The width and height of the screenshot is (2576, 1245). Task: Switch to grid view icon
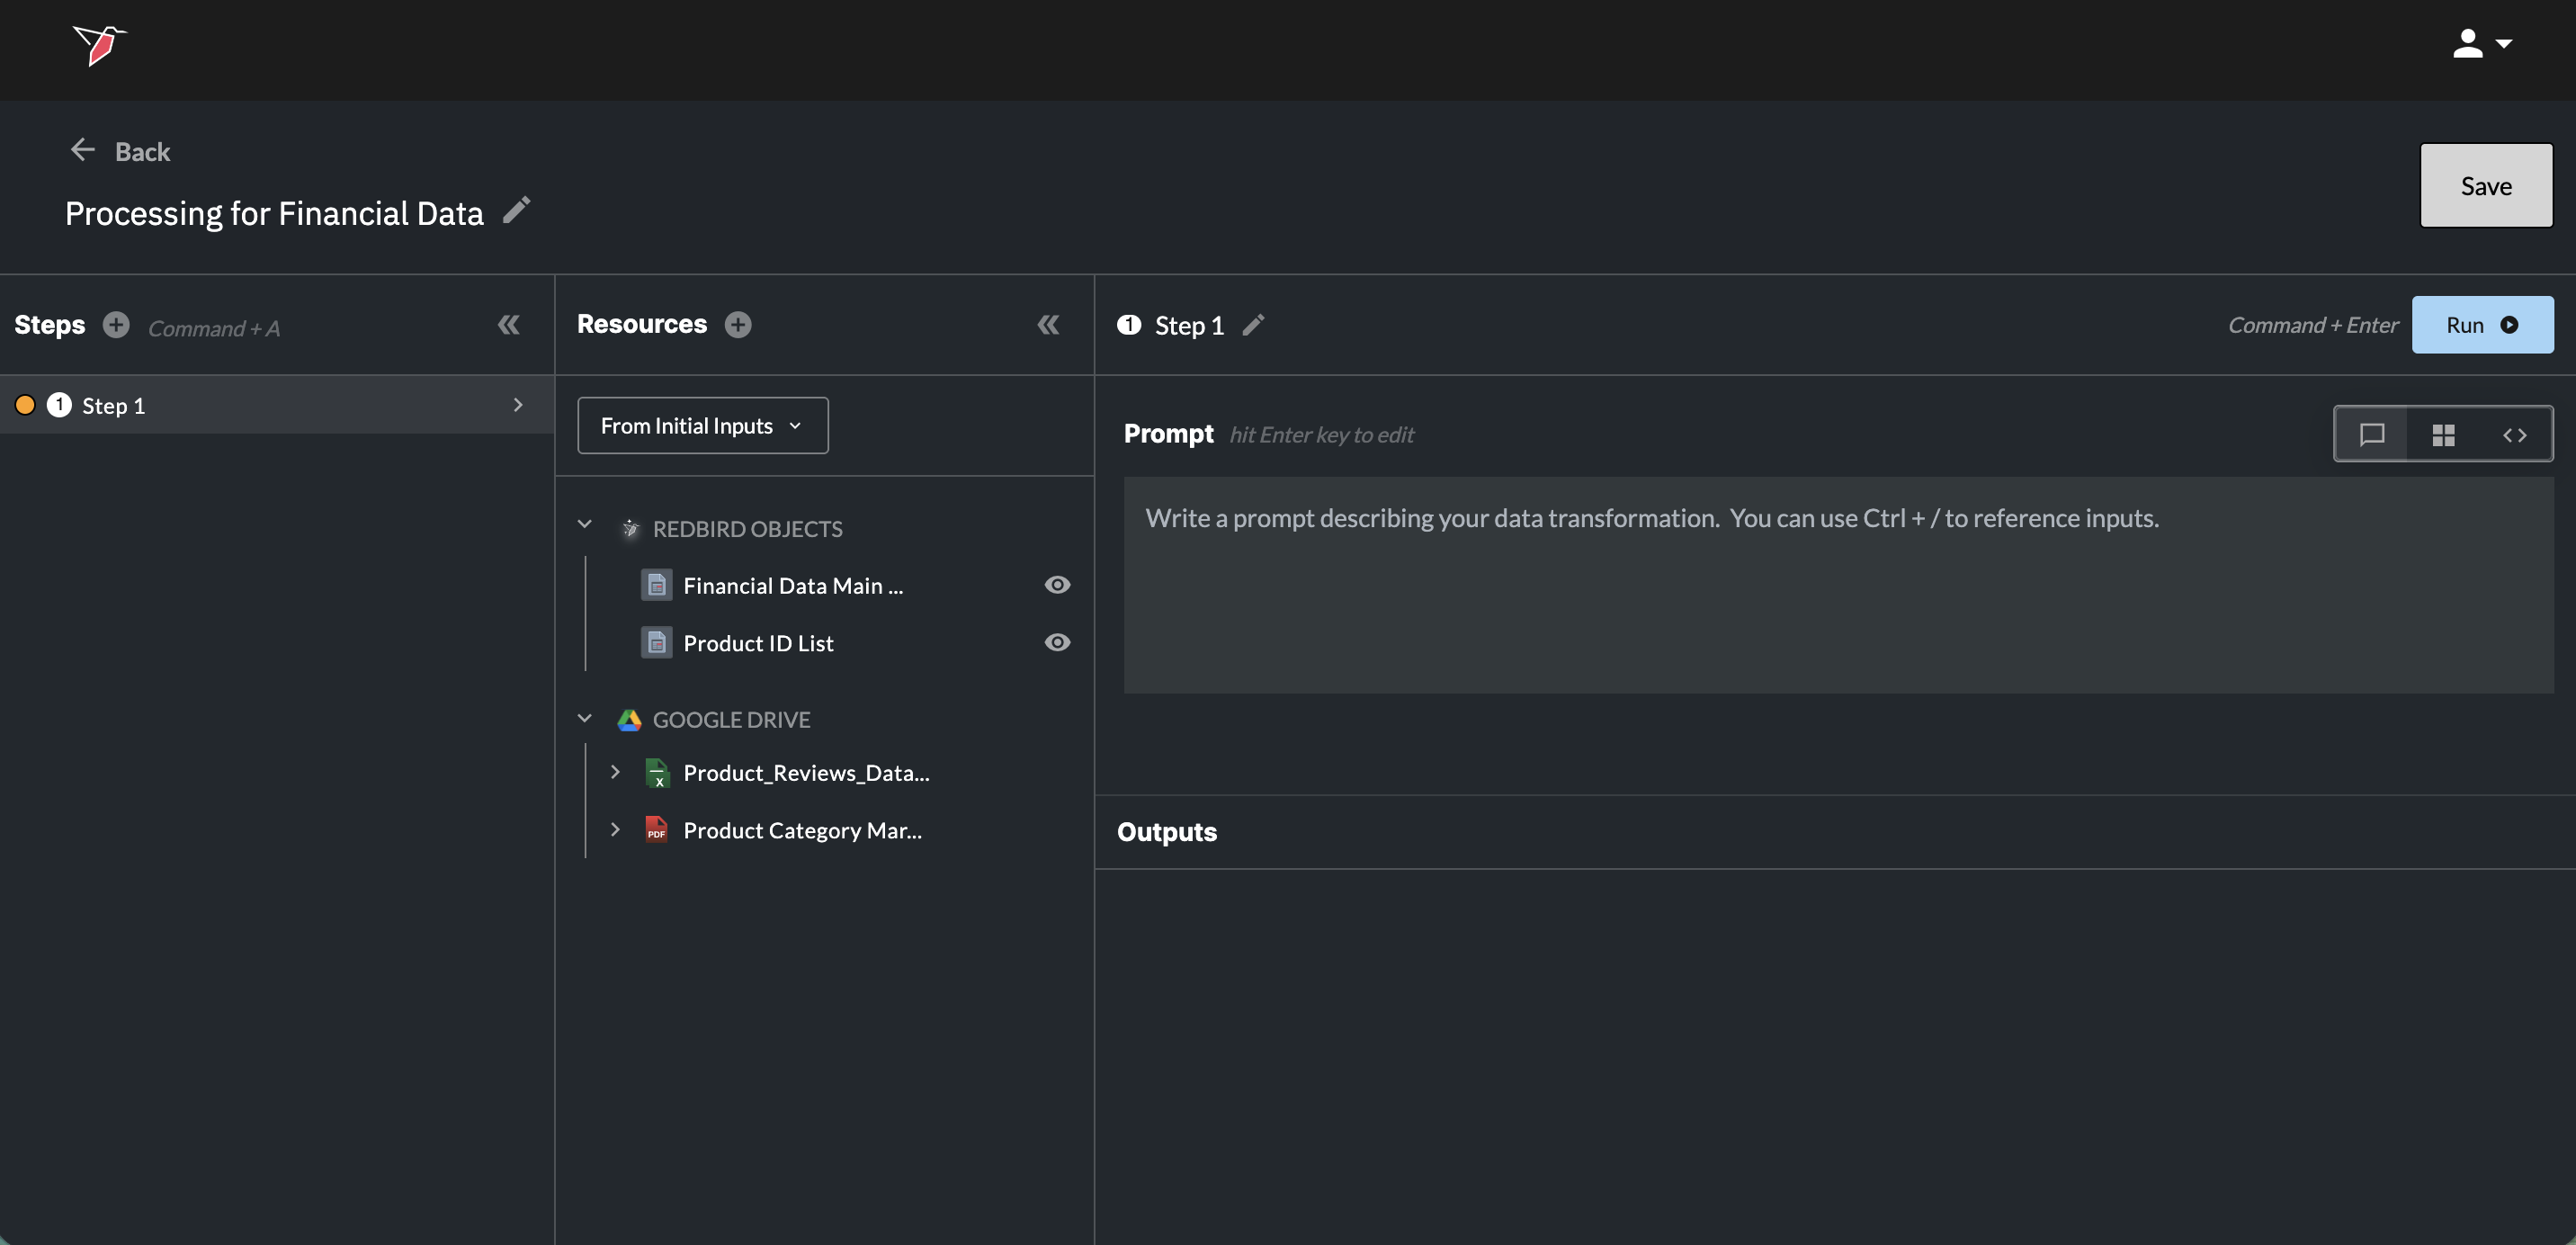point(2443,435)
